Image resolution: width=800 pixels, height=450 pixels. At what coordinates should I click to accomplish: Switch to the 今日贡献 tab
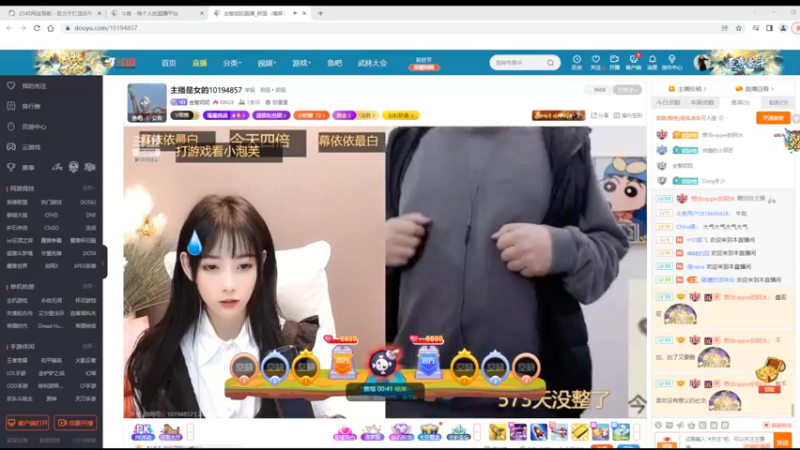point(668,103)
